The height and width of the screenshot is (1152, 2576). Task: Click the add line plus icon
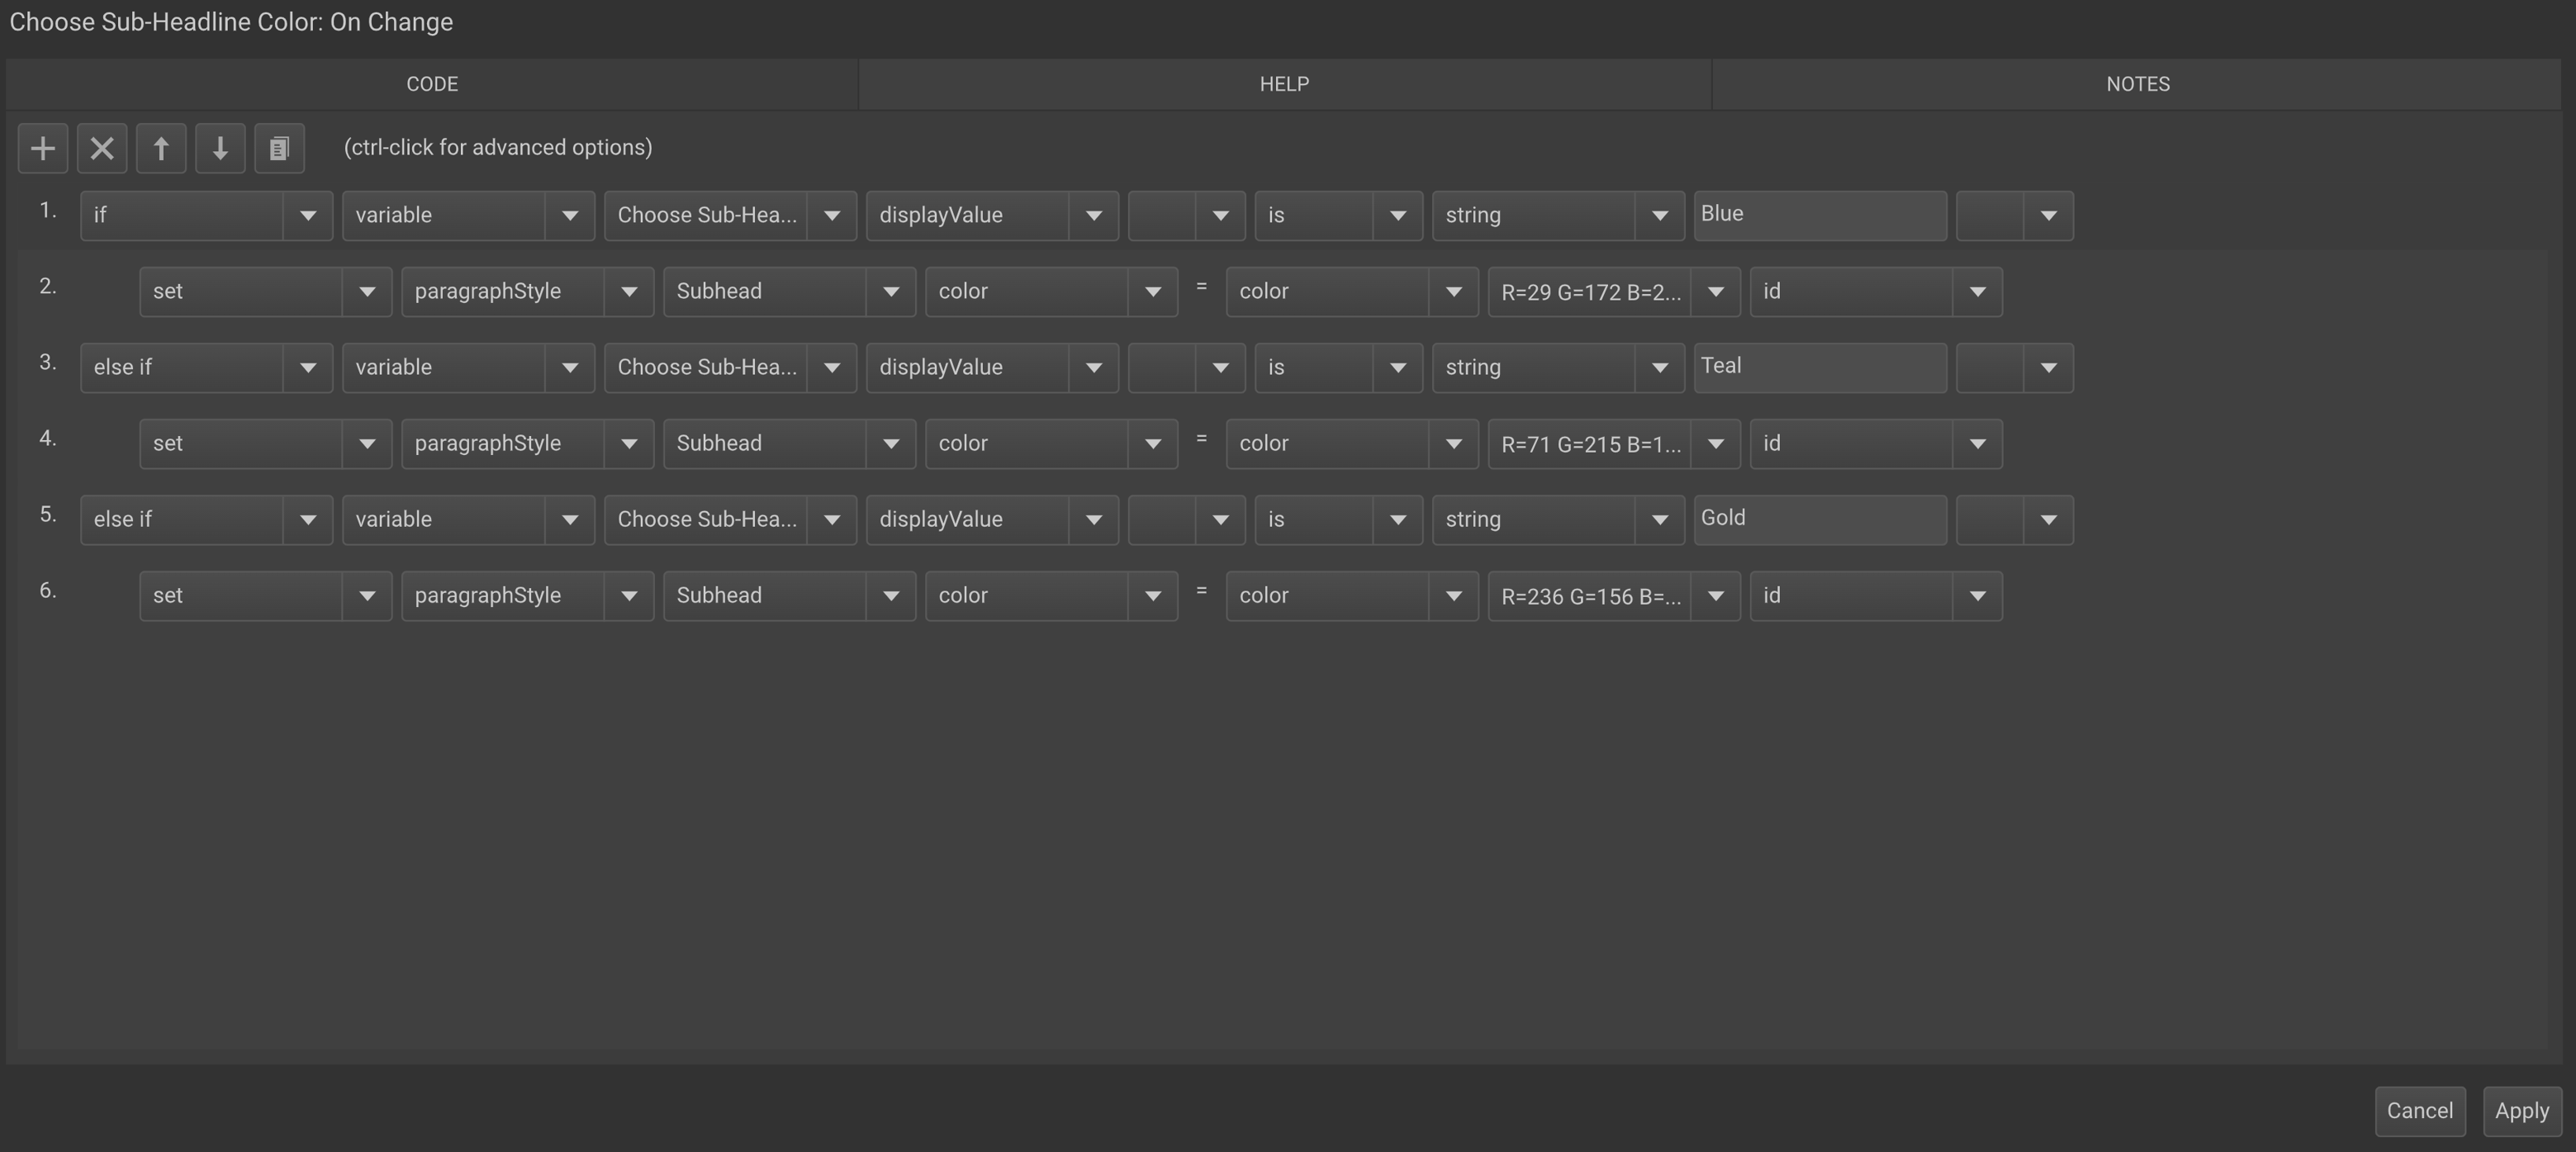click(x=43, y=149)
